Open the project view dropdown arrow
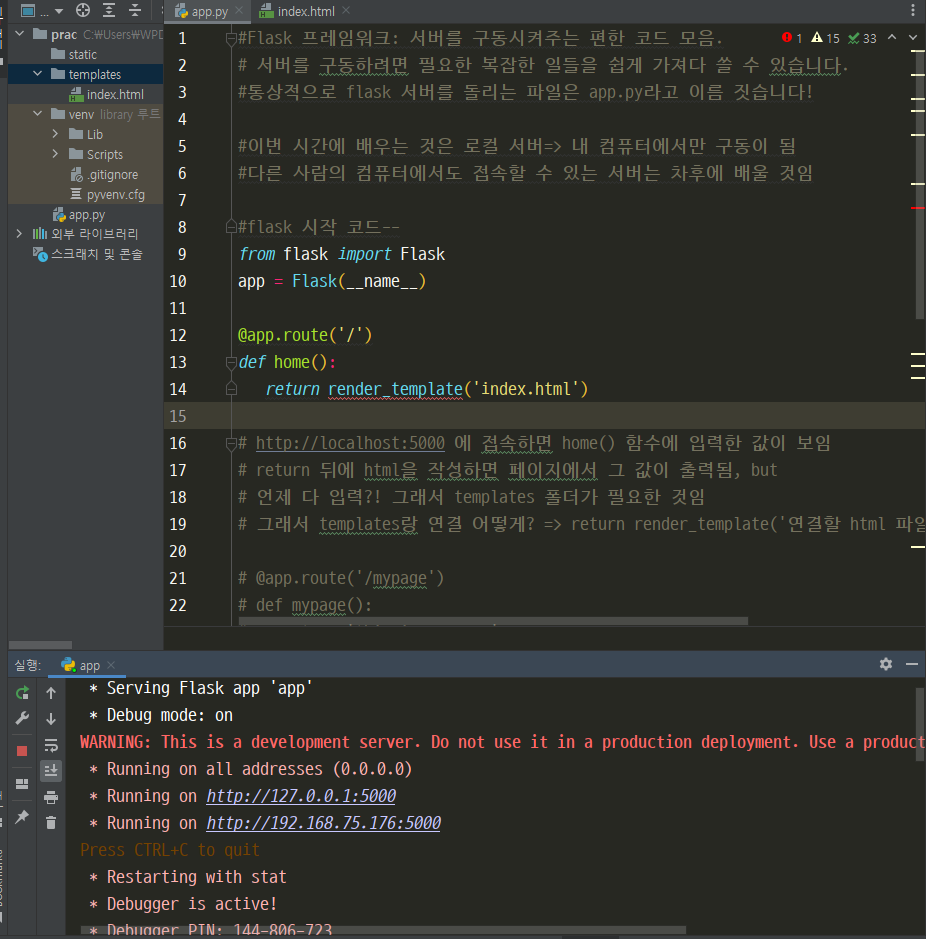 coord(59,11)
